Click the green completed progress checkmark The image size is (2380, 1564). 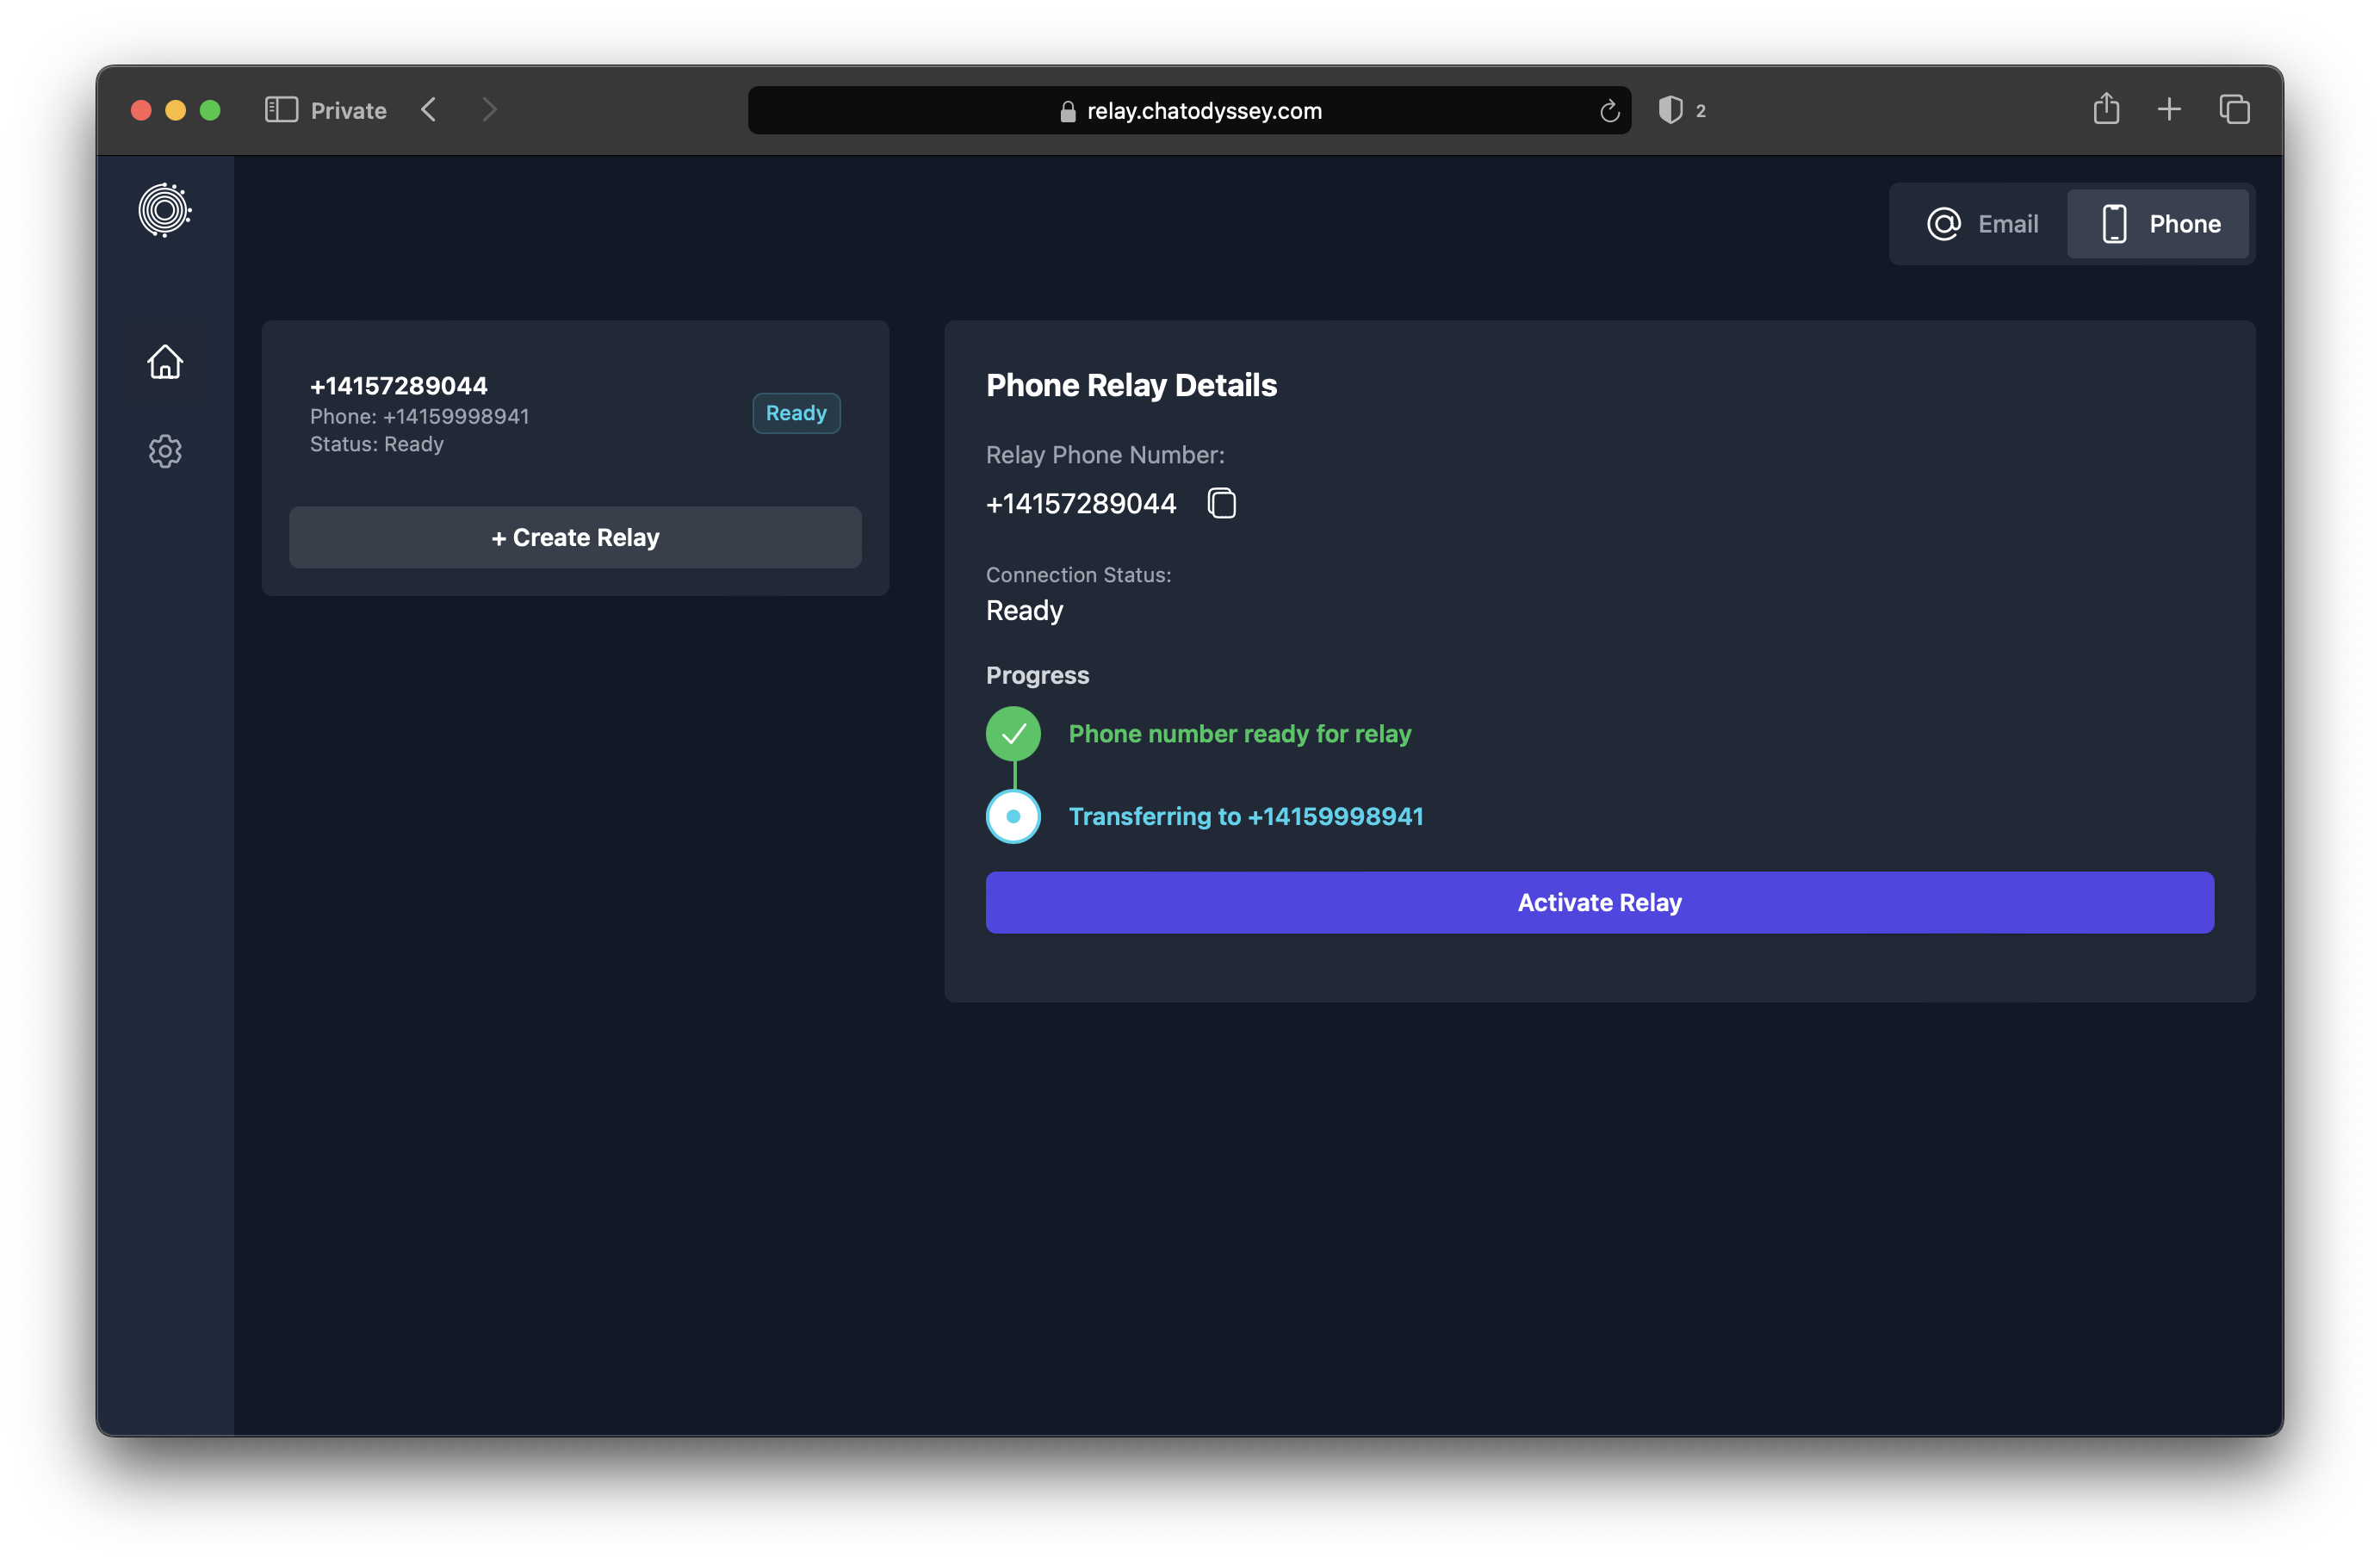click(1013, 734)
